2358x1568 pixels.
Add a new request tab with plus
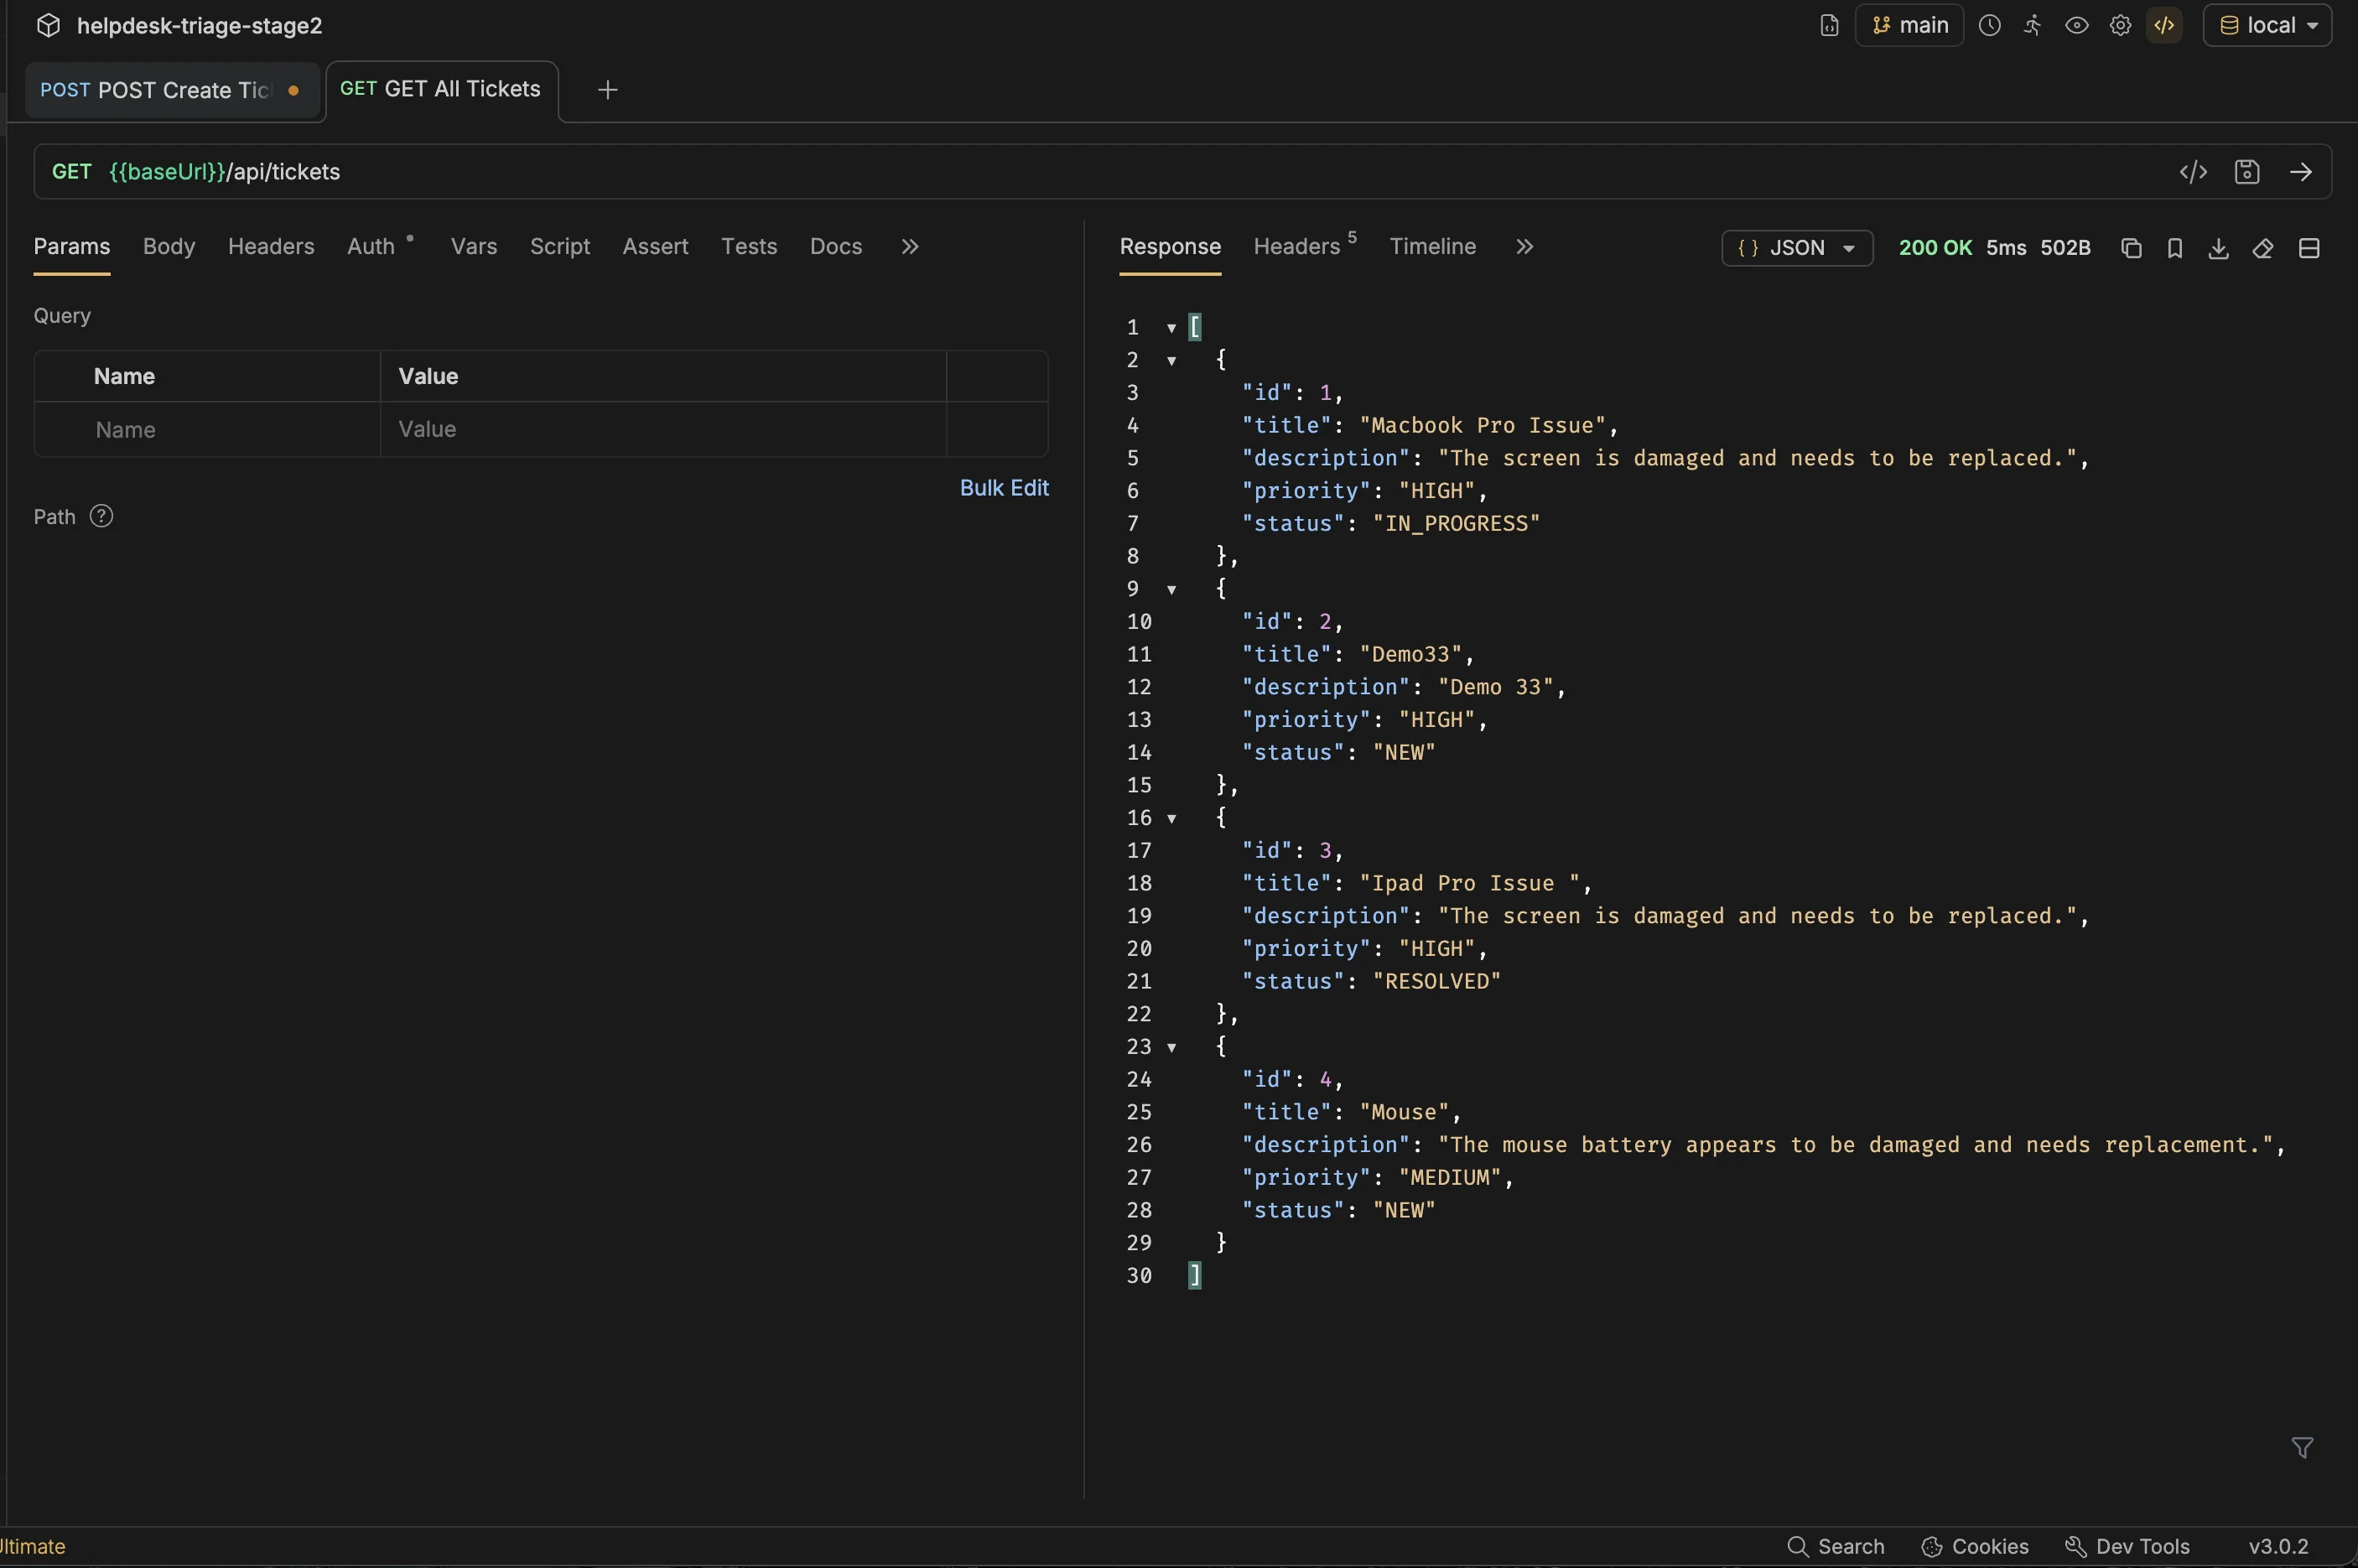pyautogui.click(x=607, y=90)
